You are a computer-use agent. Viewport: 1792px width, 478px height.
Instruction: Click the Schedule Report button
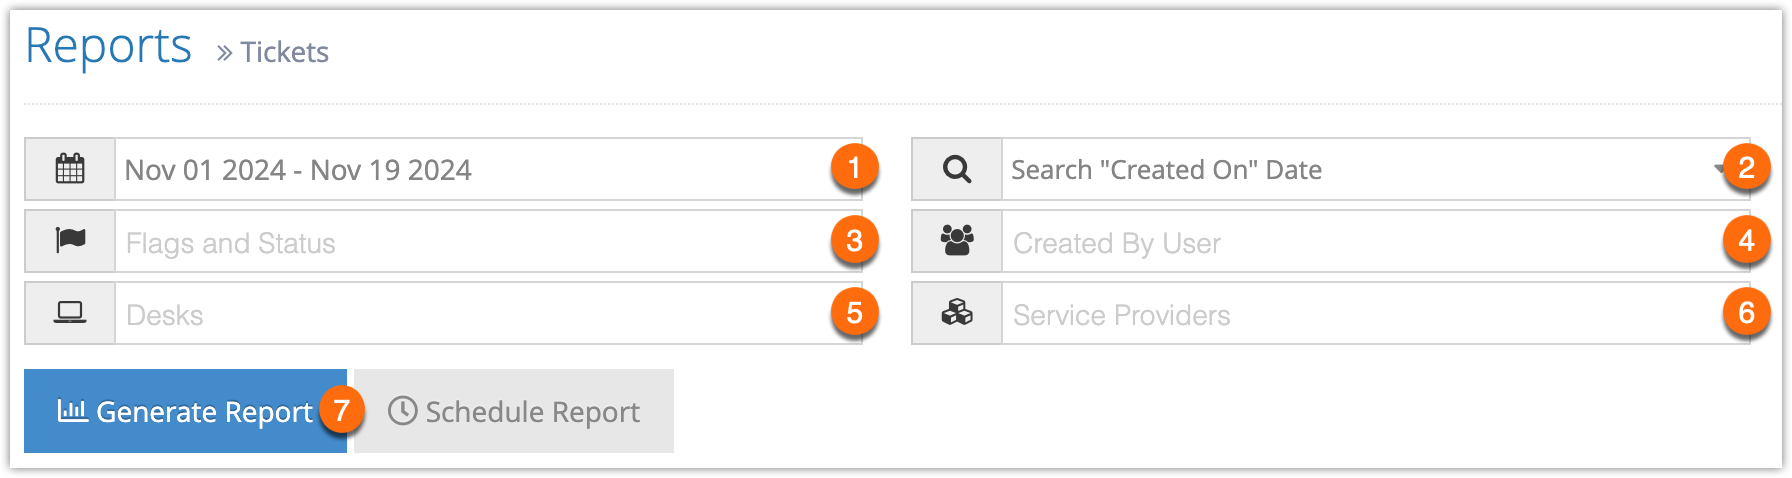pyautogui.click(x=514, y=411)
